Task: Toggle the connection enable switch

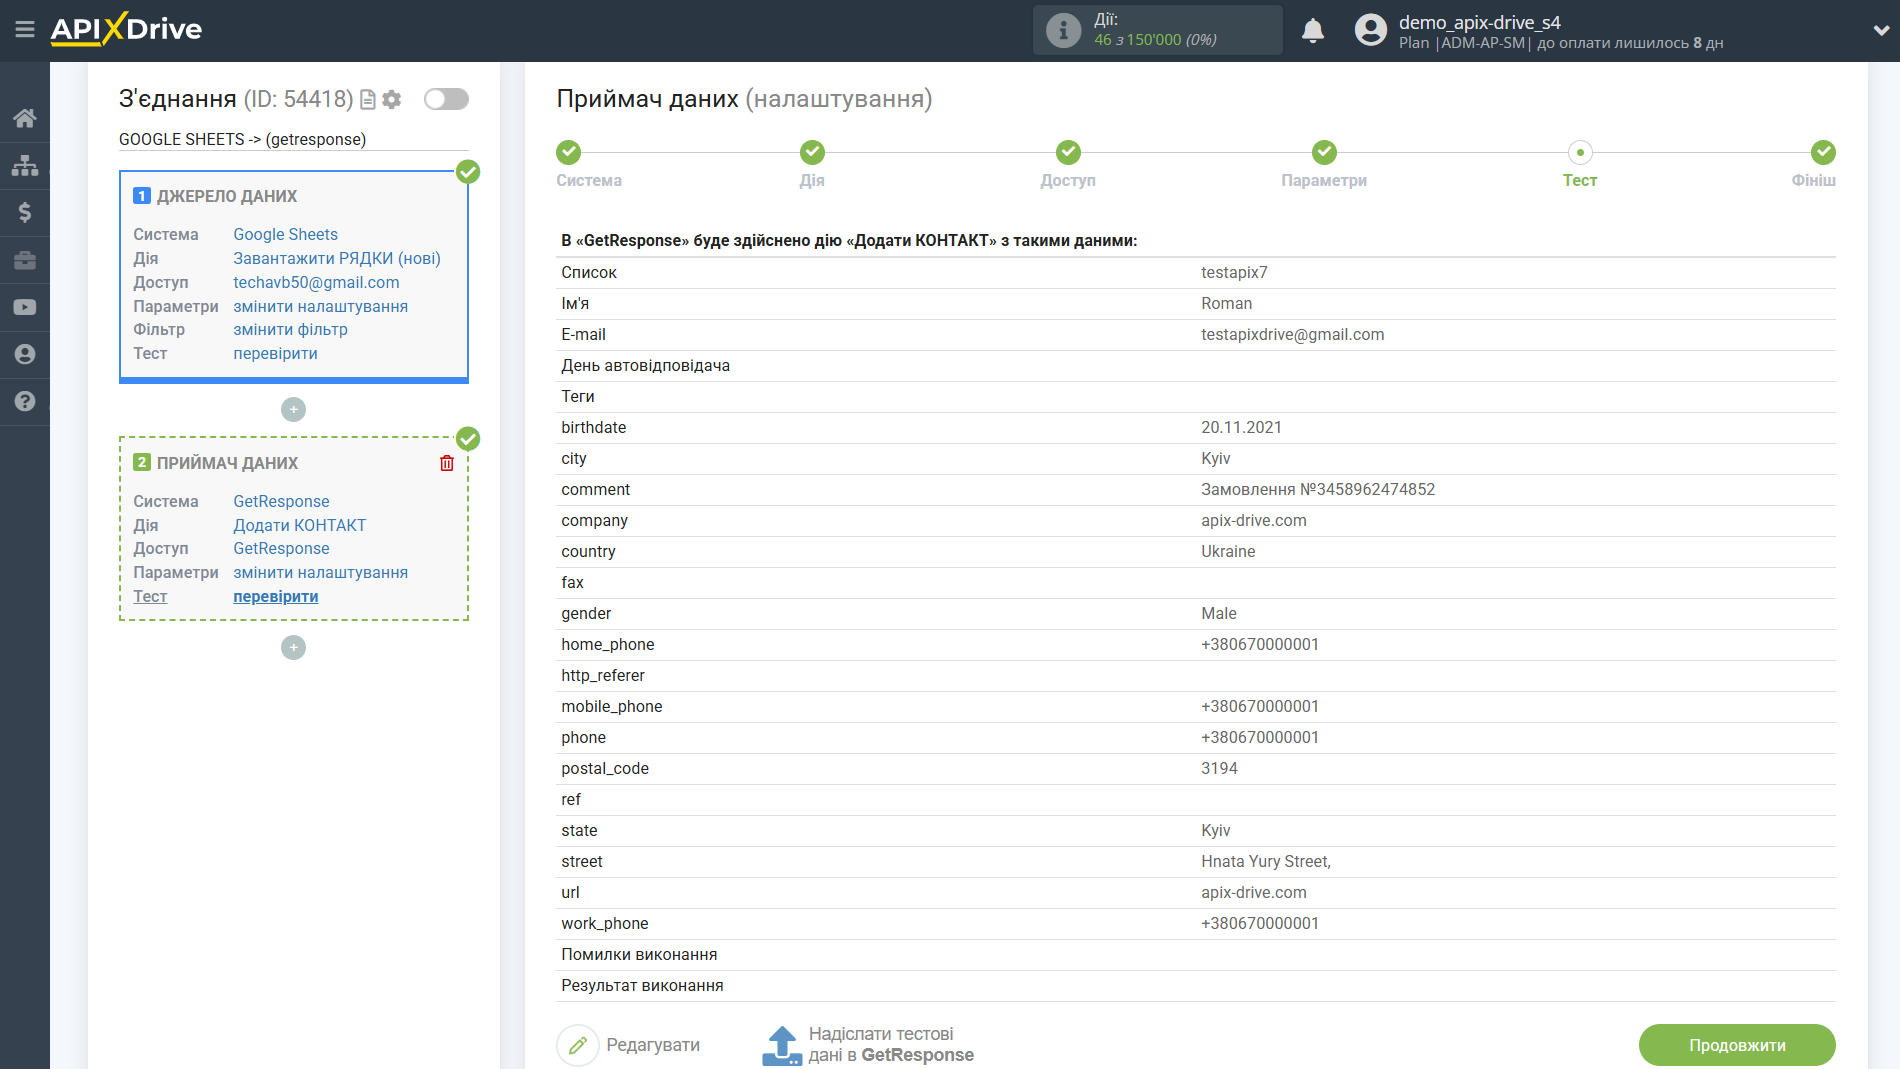Action: click(x=446, y=99)
